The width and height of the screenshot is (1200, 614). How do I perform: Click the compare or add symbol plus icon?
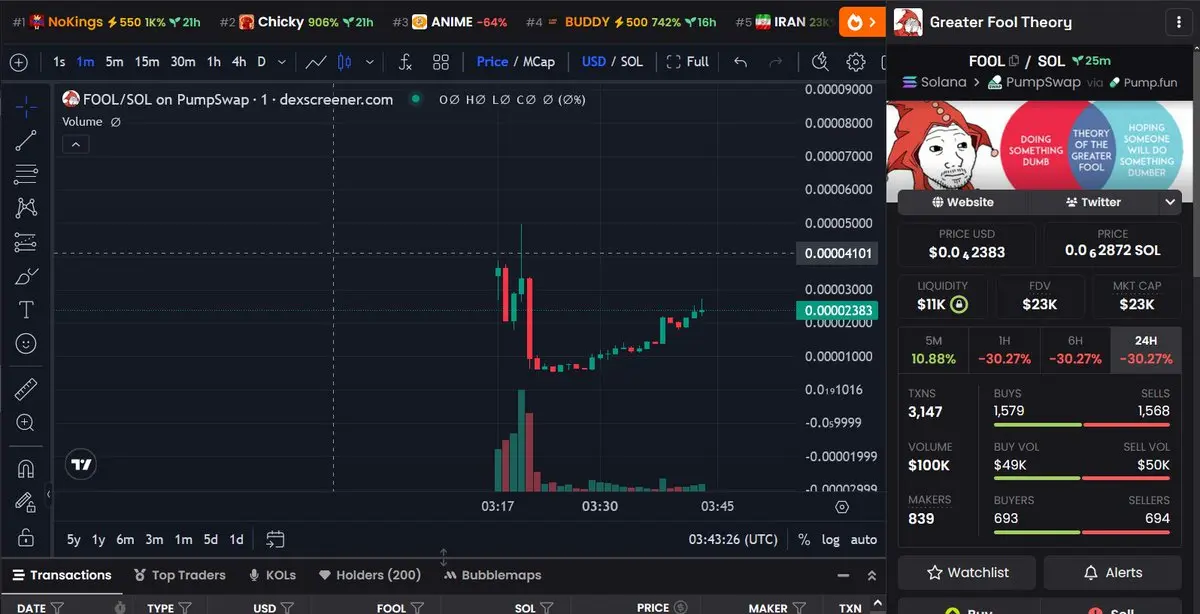click(18, 62)
